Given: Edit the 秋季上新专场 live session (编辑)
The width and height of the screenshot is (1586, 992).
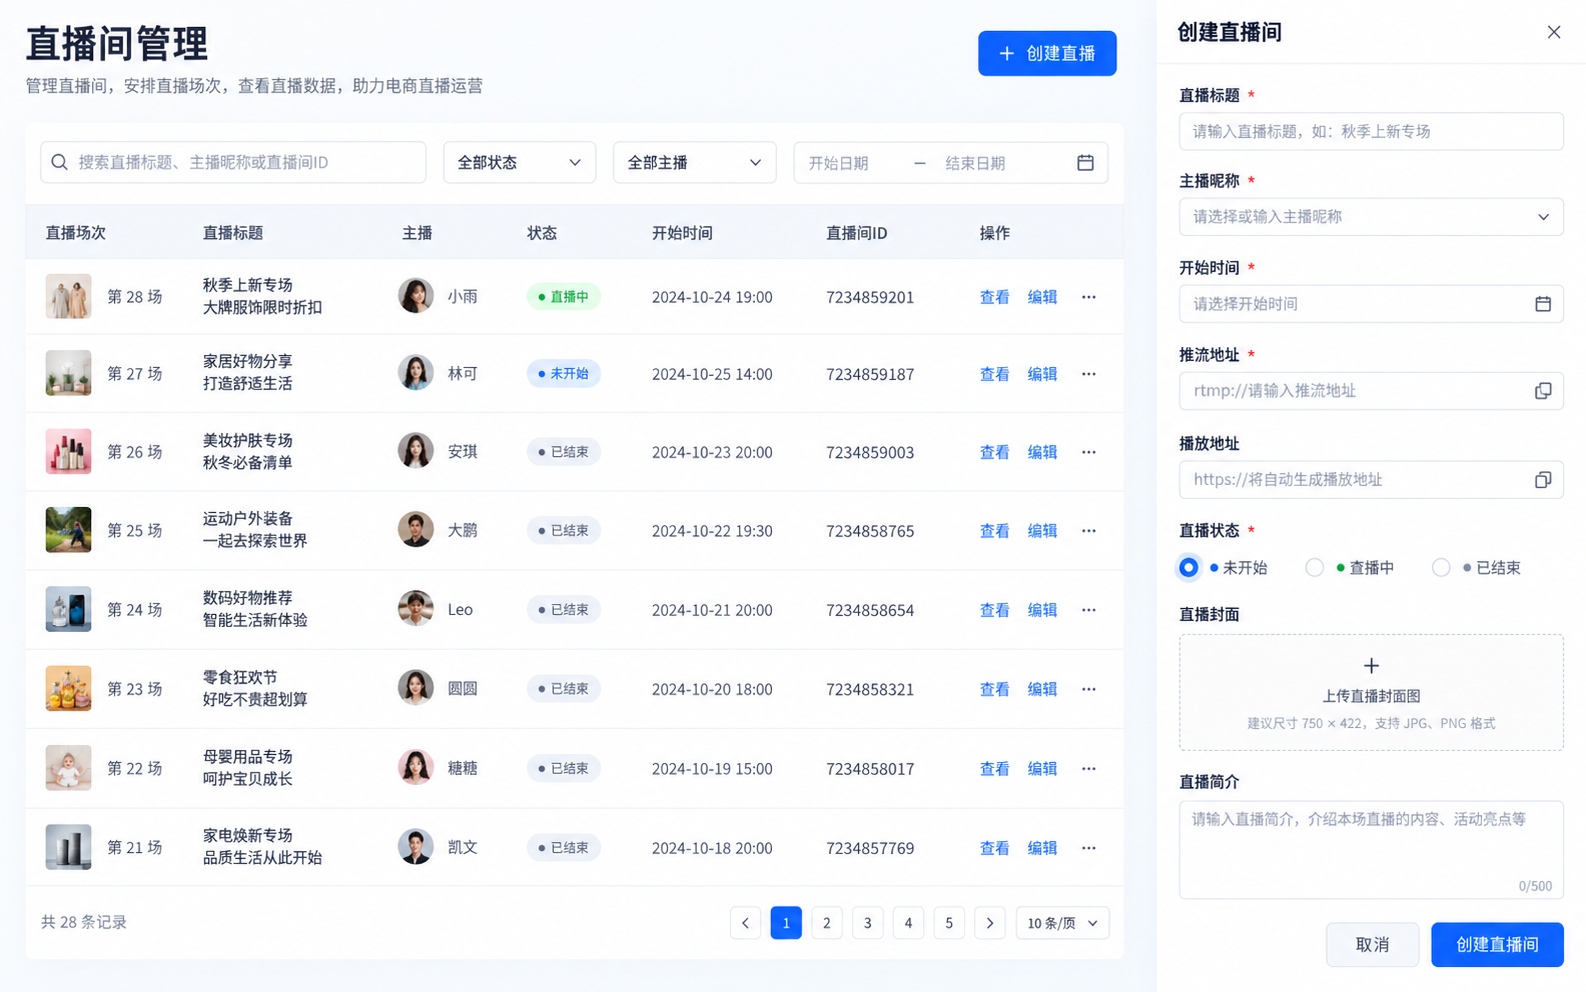Looking at the screenshot, I should click(x=1042, y=297).
